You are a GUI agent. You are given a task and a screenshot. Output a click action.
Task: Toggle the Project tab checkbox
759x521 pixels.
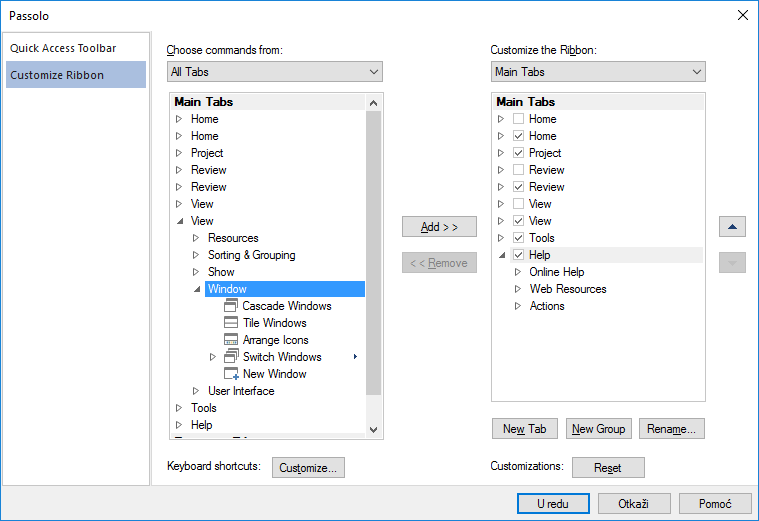518,153
